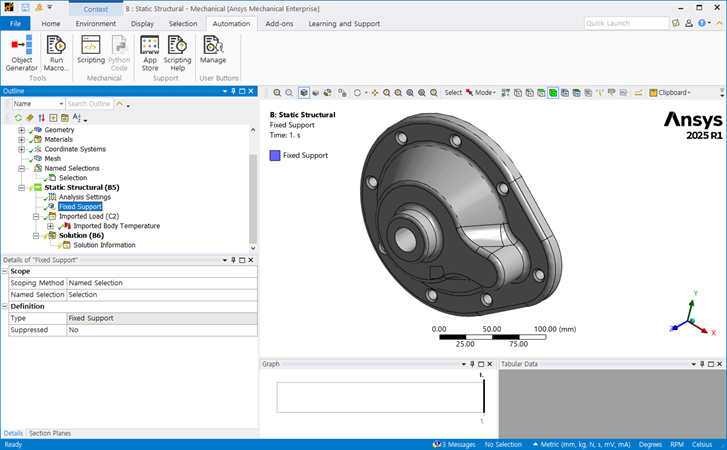The width and height of the screenshot is (727, 450).
Task: Collapse the Named Selections node
Action: click(x=22, y=168)
